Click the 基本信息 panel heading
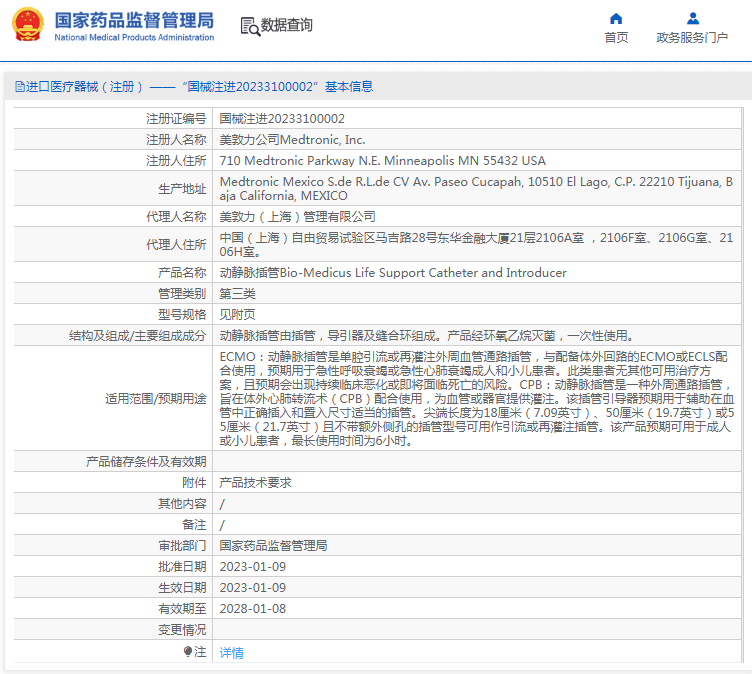752x674 pixels. (x=349, y=86)
